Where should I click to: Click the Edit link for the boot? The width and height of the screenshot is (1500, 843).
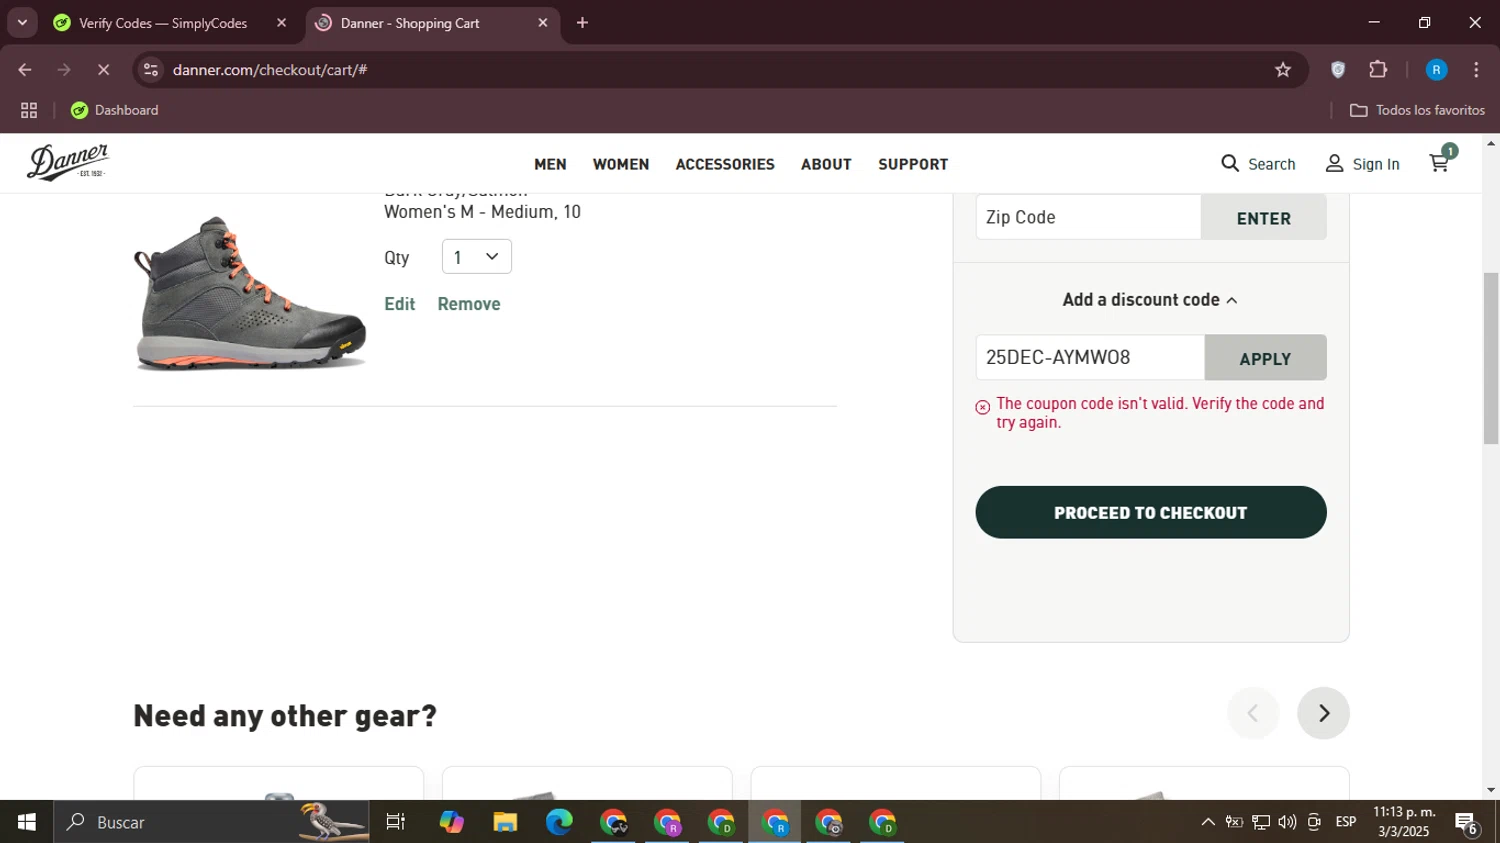coord(400,304)
